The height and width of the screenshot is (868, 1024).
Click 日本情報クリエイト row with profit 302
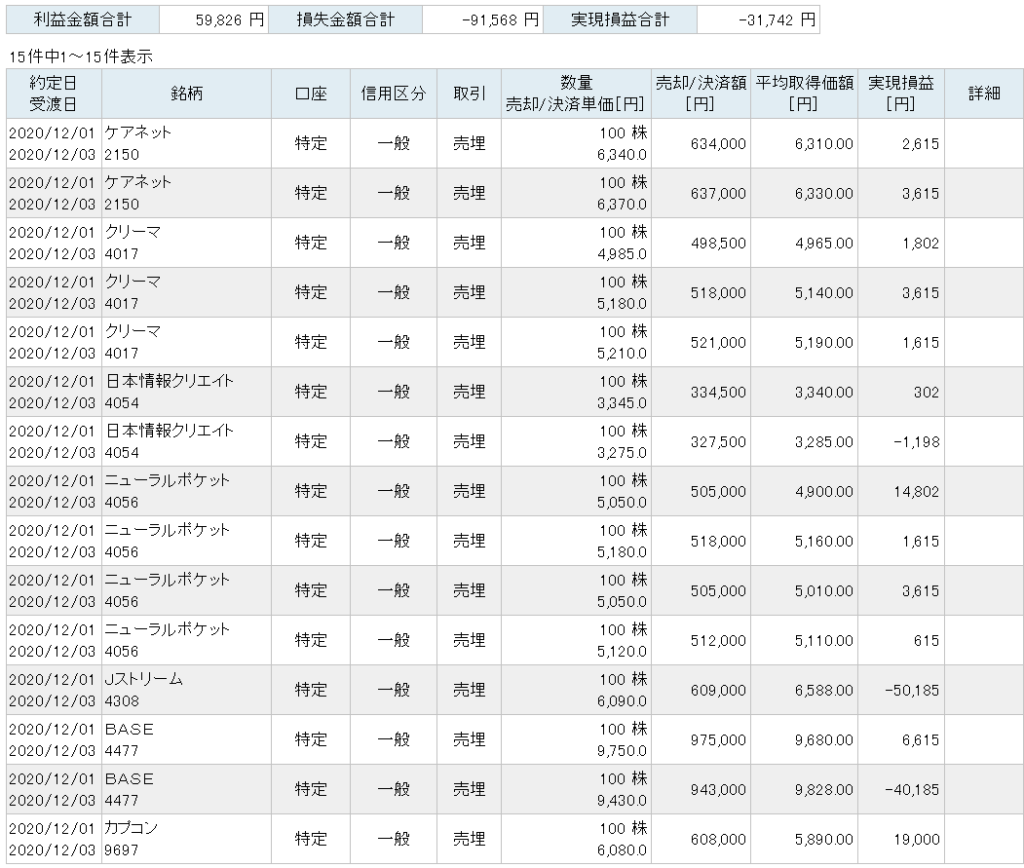(x=515, y=392)
